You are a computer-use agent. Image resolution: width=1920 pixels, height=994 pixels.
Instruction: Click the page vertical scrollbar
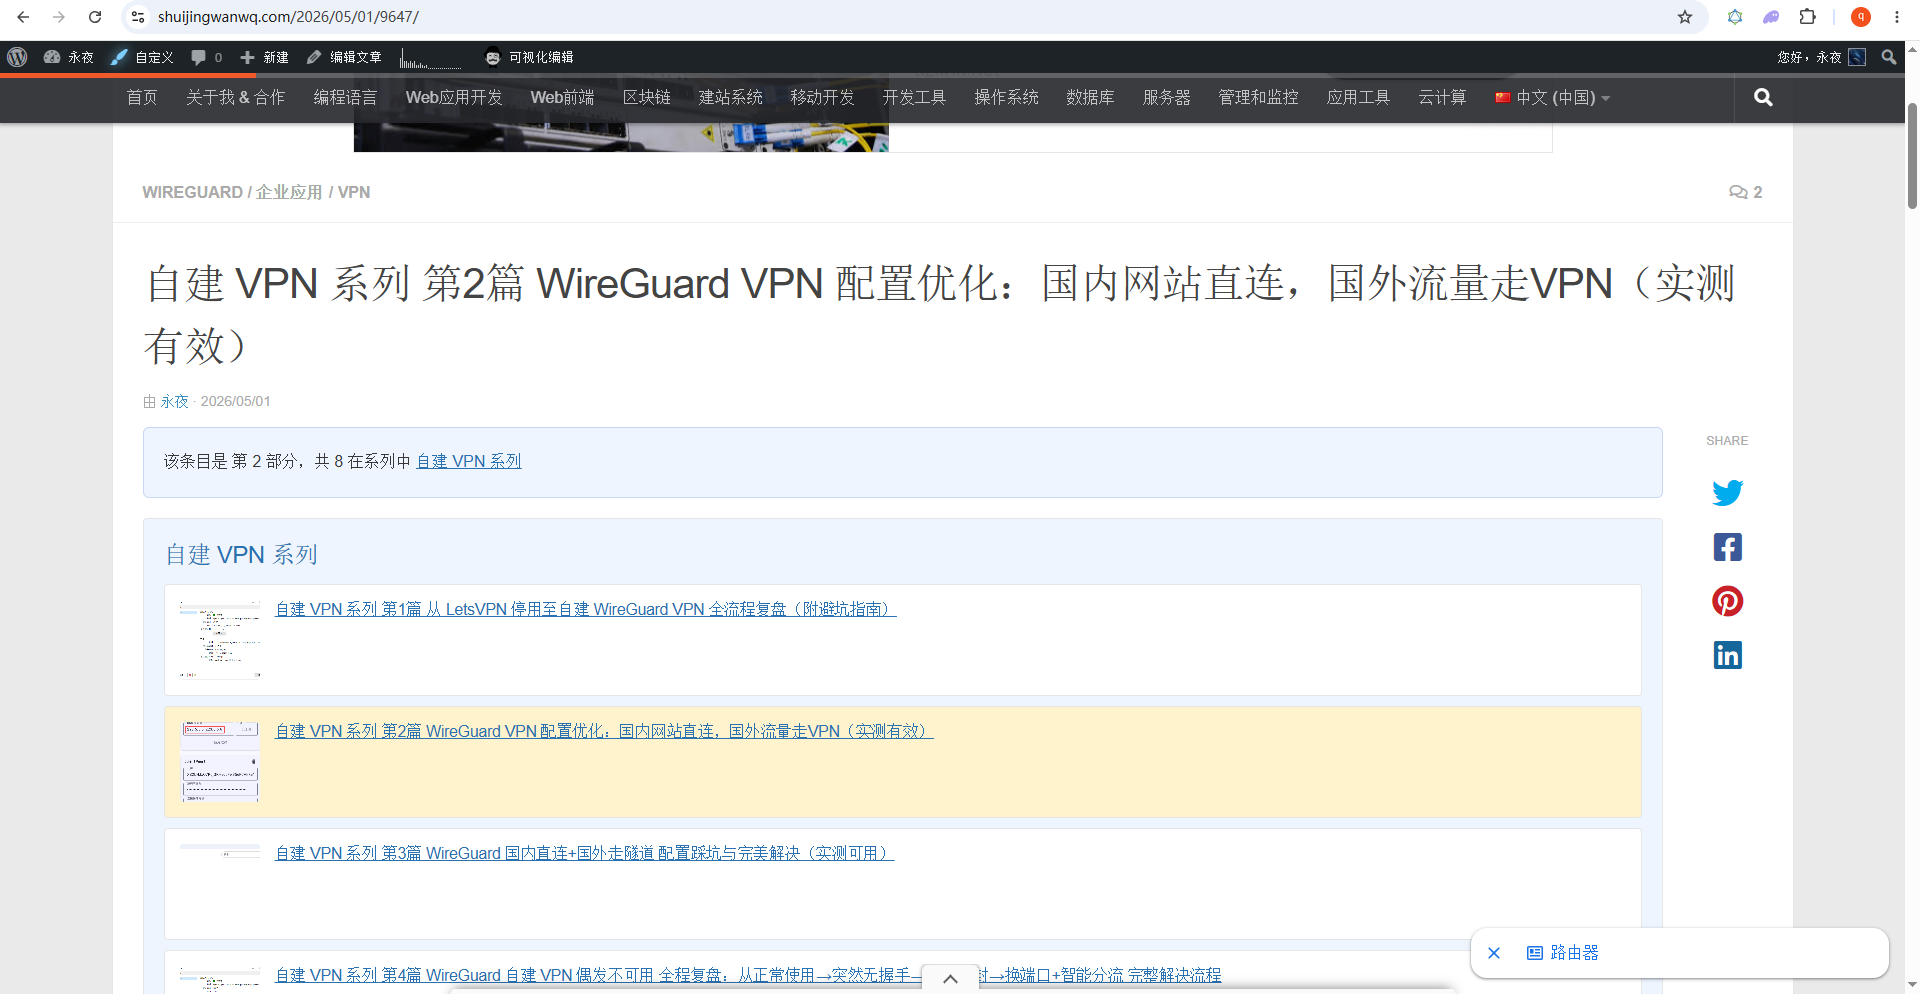1912,155
